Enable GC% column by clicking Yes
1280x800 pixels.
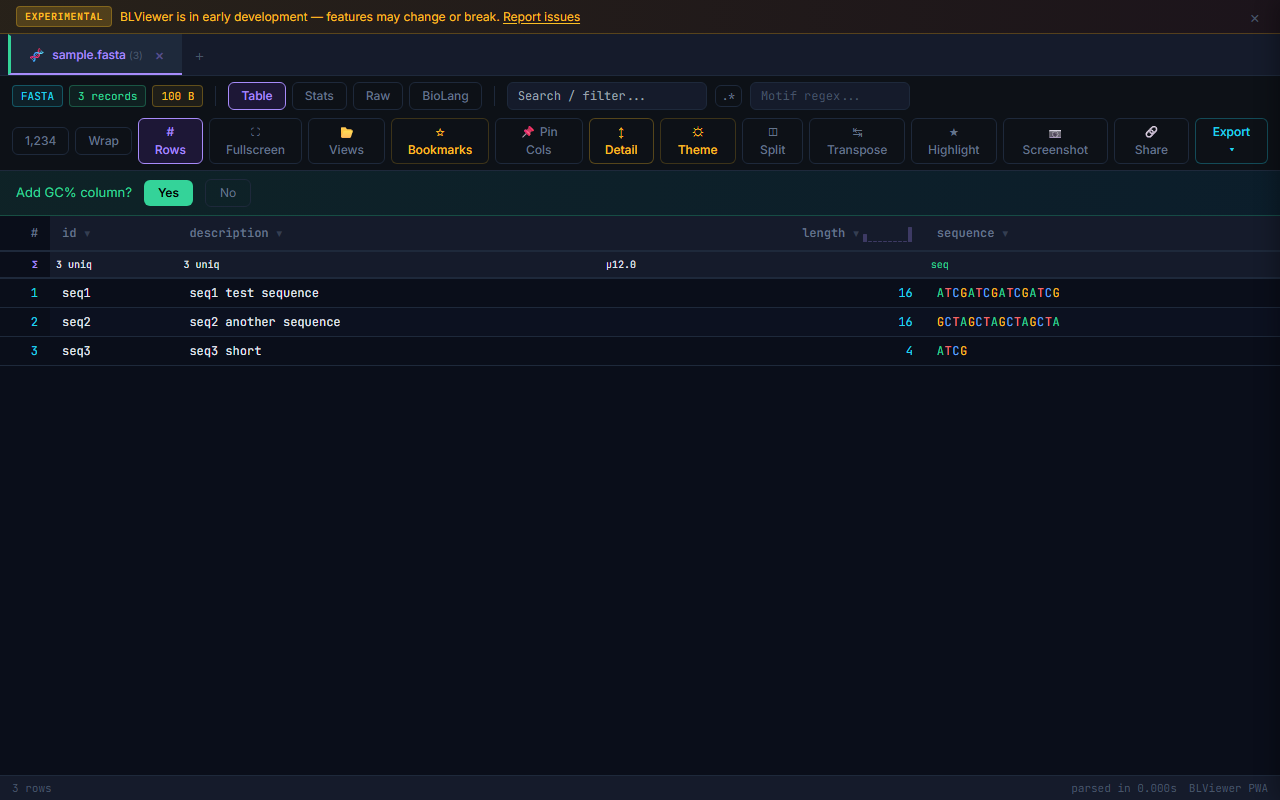(168, 192)
